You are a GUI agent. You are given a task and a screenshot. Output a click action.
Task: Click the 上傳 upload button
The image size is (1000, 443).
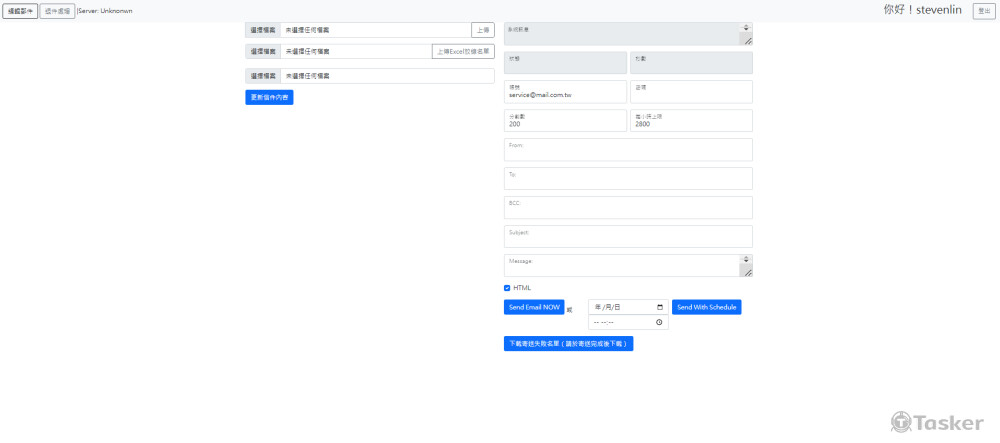482,30
